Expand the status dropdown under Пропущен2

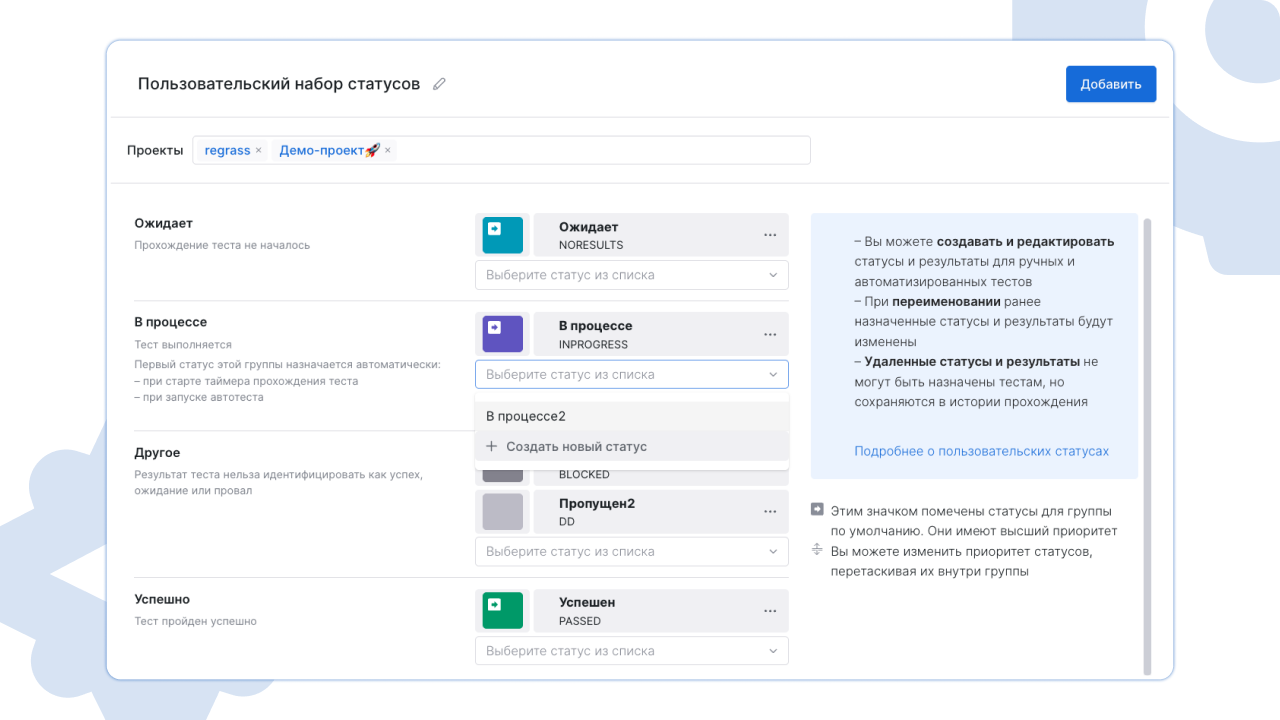tap(631, 551)
